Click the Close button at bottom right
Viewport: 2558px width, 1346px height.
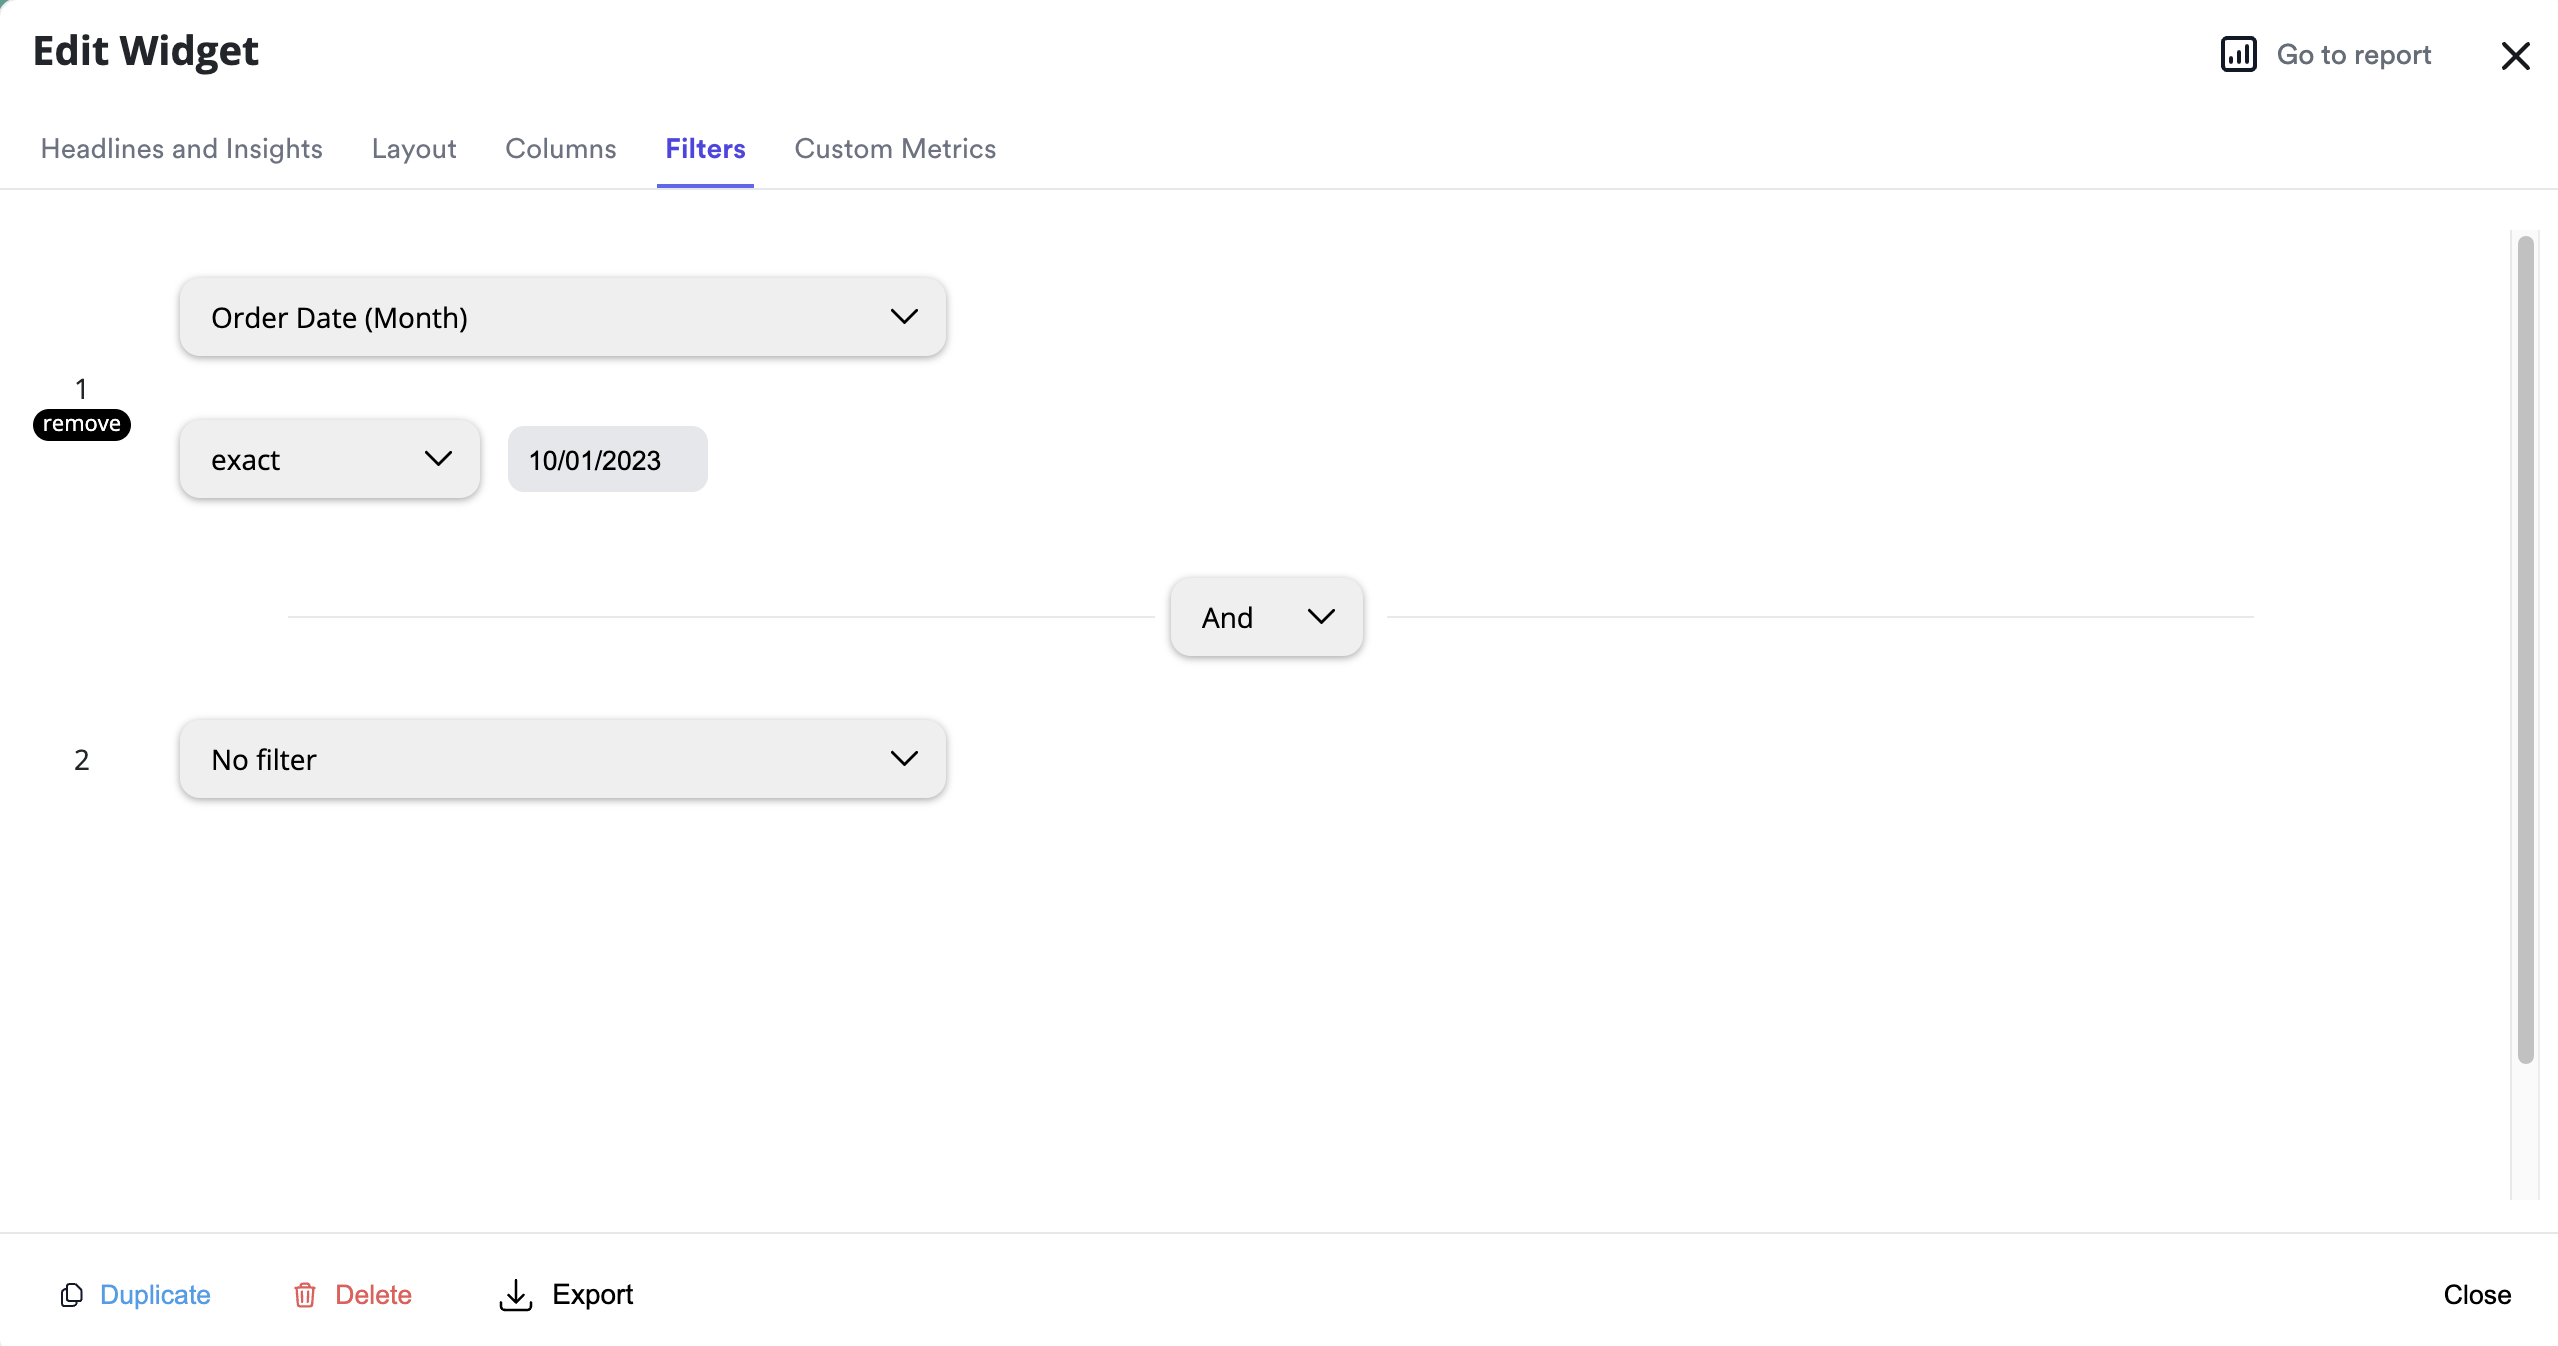[2476, 1295]
